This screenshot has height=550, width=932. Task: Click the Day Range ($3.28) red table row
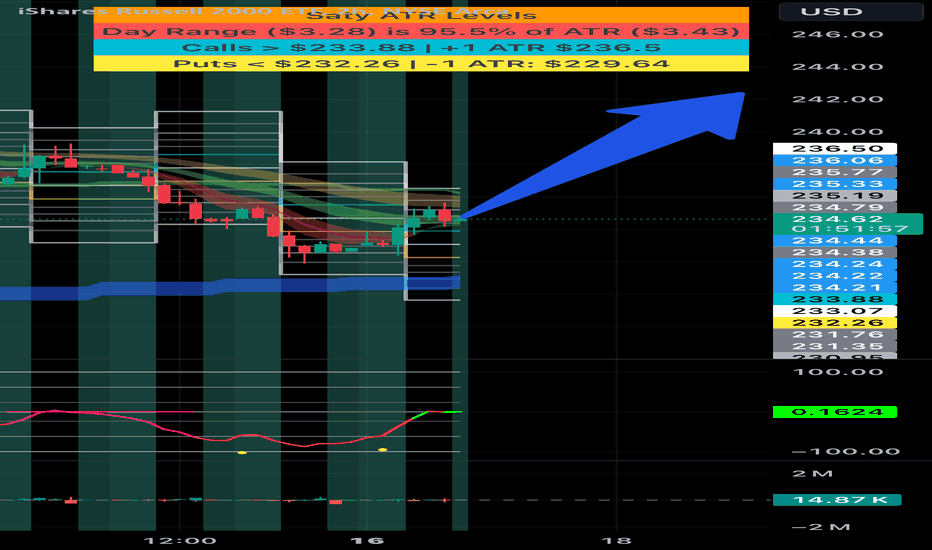tap(421, 32)
